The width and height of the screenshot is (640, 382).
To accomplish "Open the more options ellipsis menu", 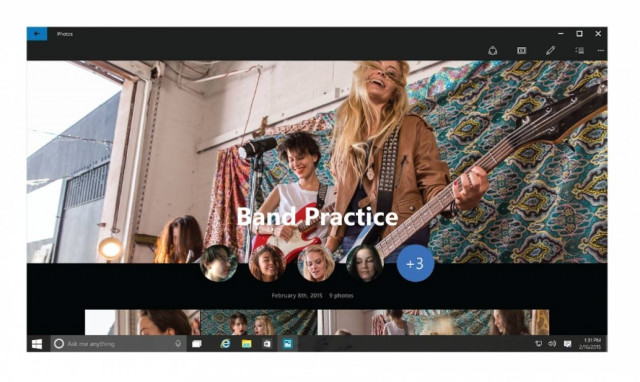I will [x=600, y=51].
